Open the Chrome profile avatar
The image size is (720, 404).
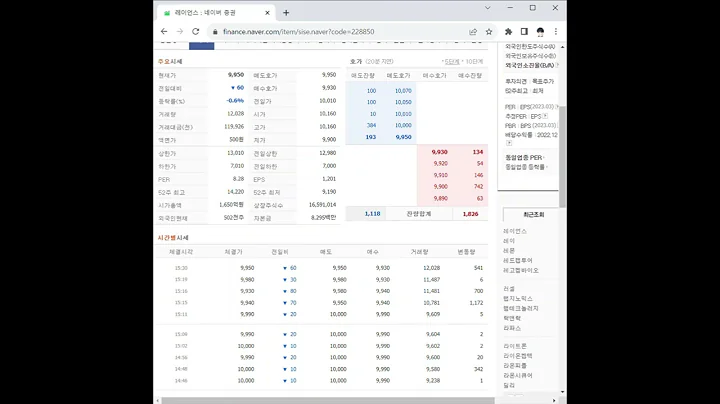click(x=540, y=32)
